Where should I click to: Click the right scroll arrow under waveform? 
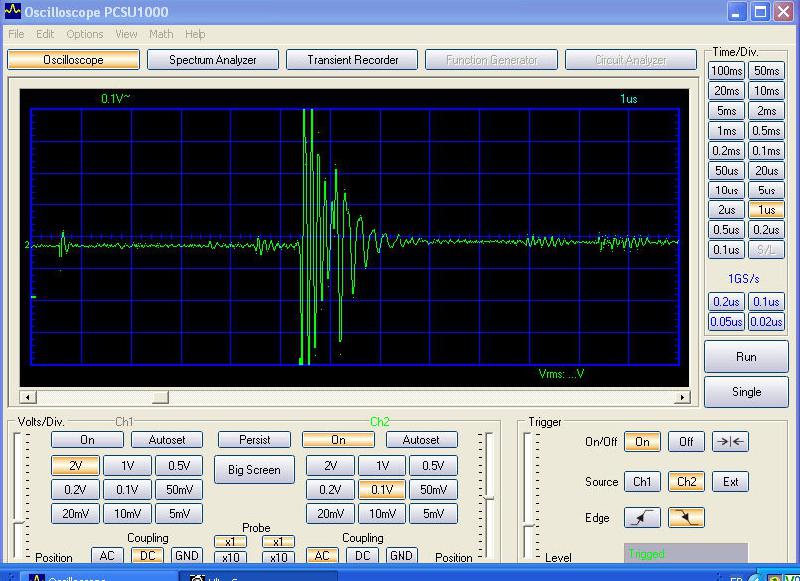(682, 397)
